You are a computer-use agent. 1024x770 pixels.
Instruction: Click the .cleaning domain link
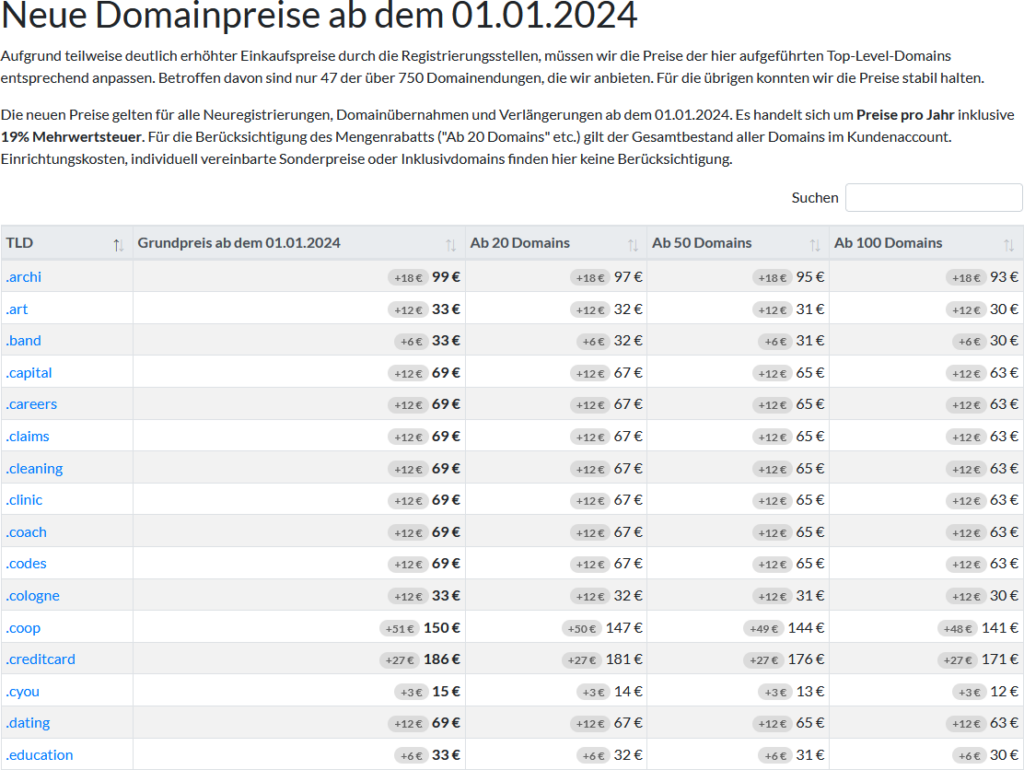(34, 469)
